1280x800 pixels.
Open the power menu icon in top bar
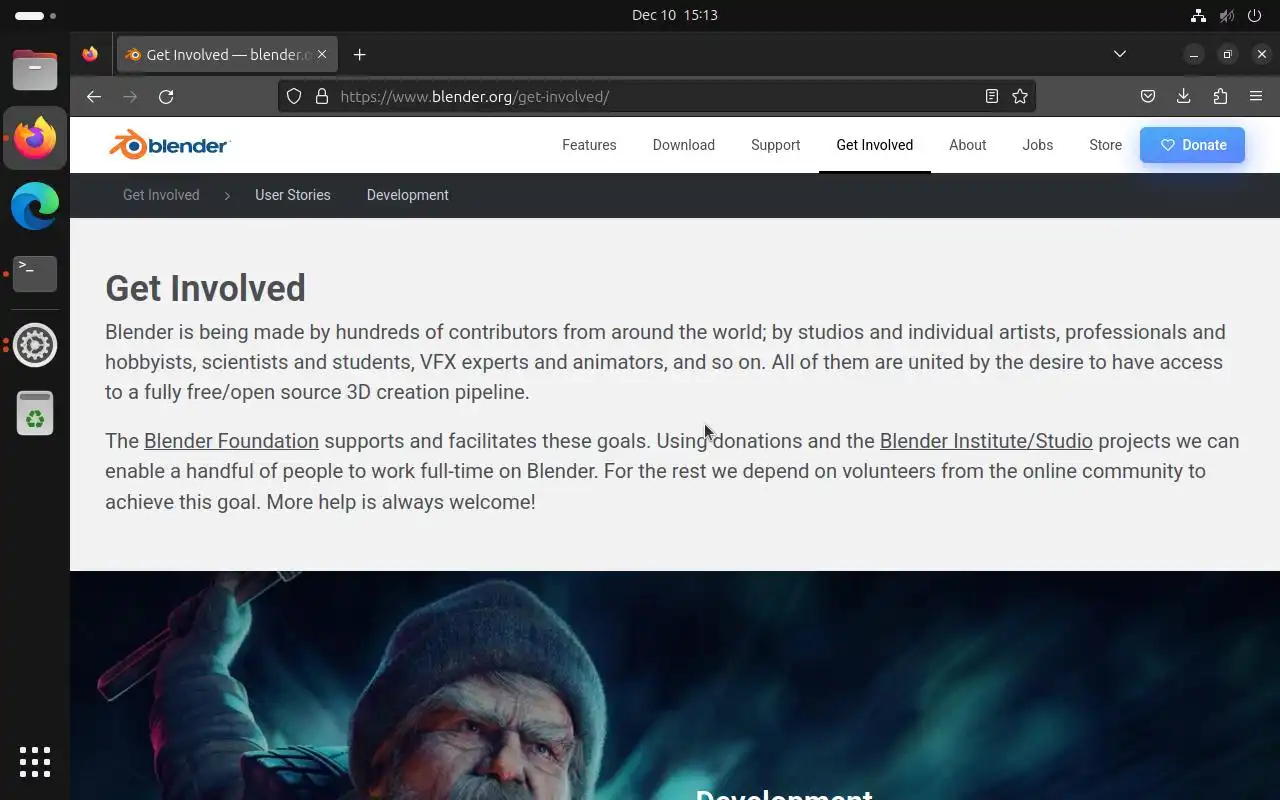pos(1255,15)
